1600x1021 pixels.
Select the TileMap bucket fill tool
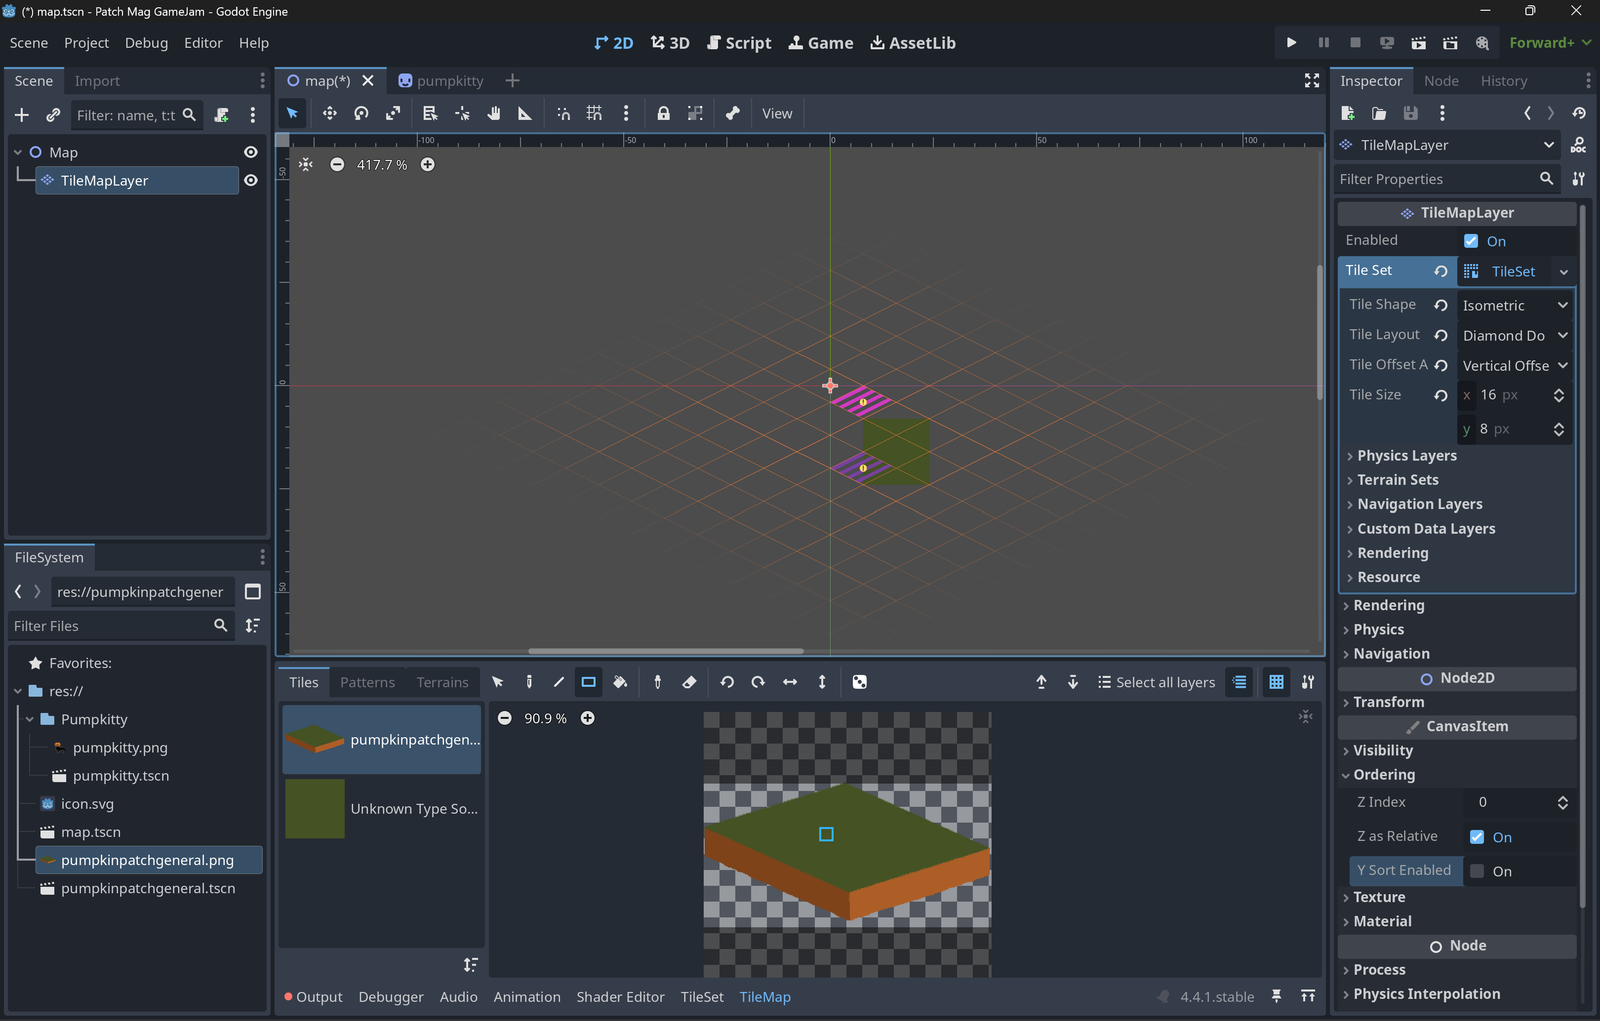coord(620,682)
